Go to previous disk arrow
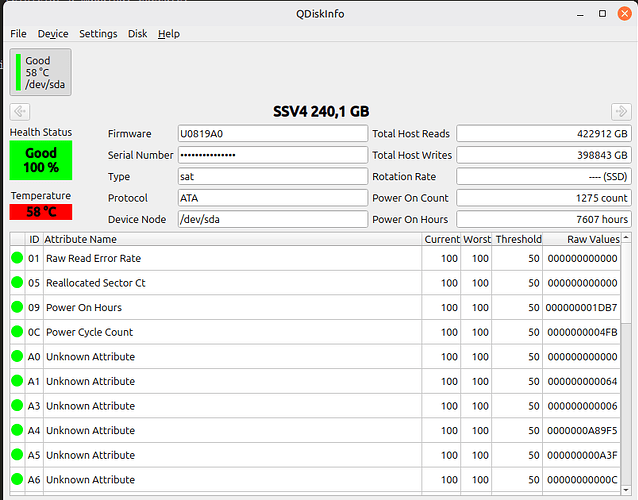The height and width of the screenshot is (500, 638). click(x=20, y=111)
